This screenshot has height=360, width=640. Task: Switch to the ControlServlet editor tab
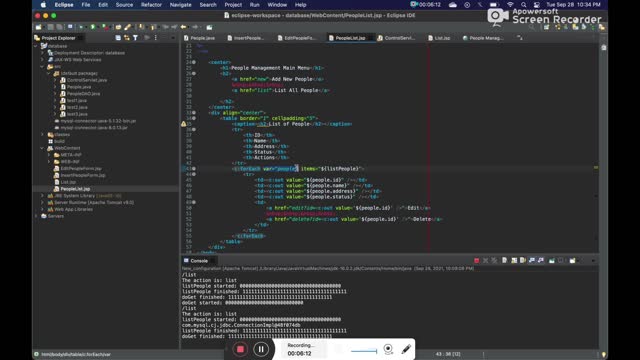tap(396, 38)
